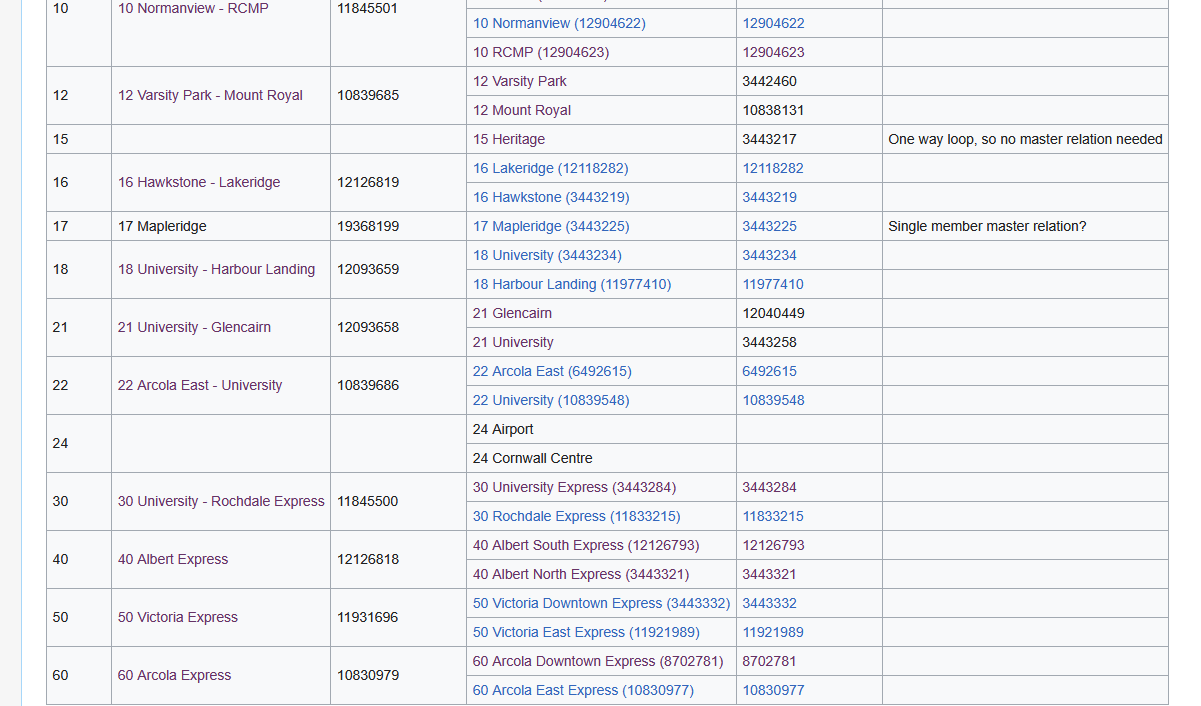Viewport: 1201px width, 706px height.
Task: Open the 30 Rochdale Express (11833215) link
Action: pos(576,516)
